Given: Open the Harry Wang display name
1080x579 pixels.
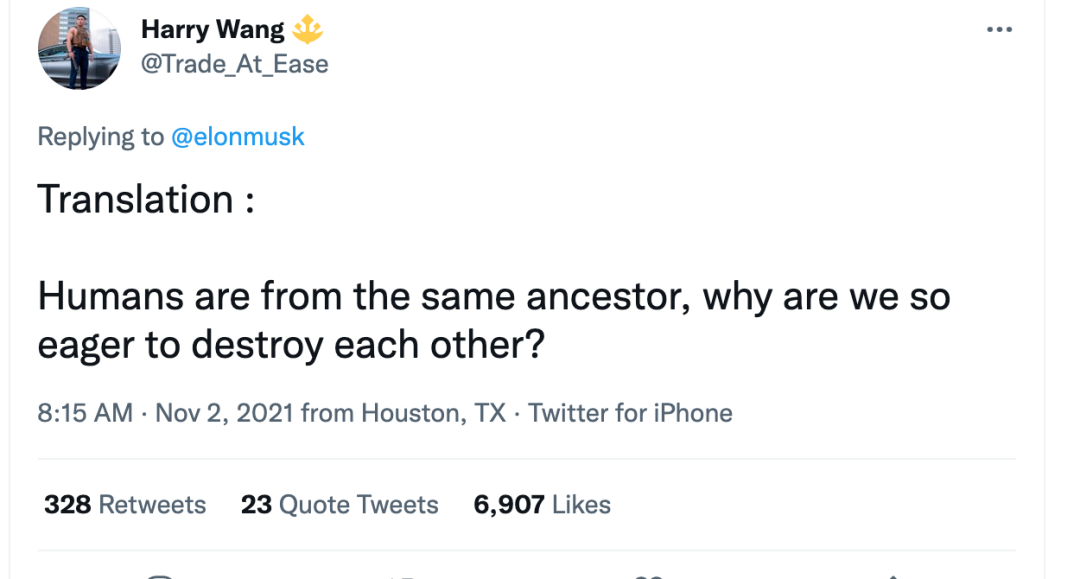Looking at the screenshot, I should [212, 30].
